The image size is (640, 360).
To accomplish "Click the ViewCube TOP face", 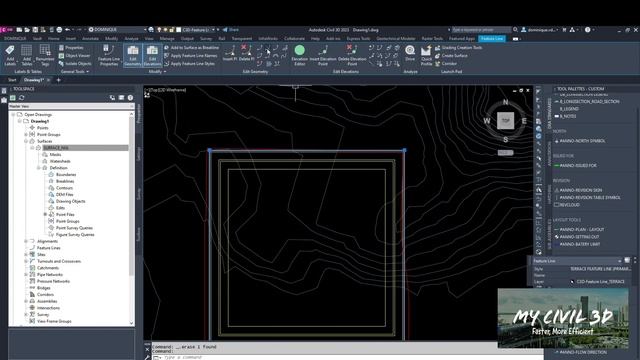I will tap(505, 121).
